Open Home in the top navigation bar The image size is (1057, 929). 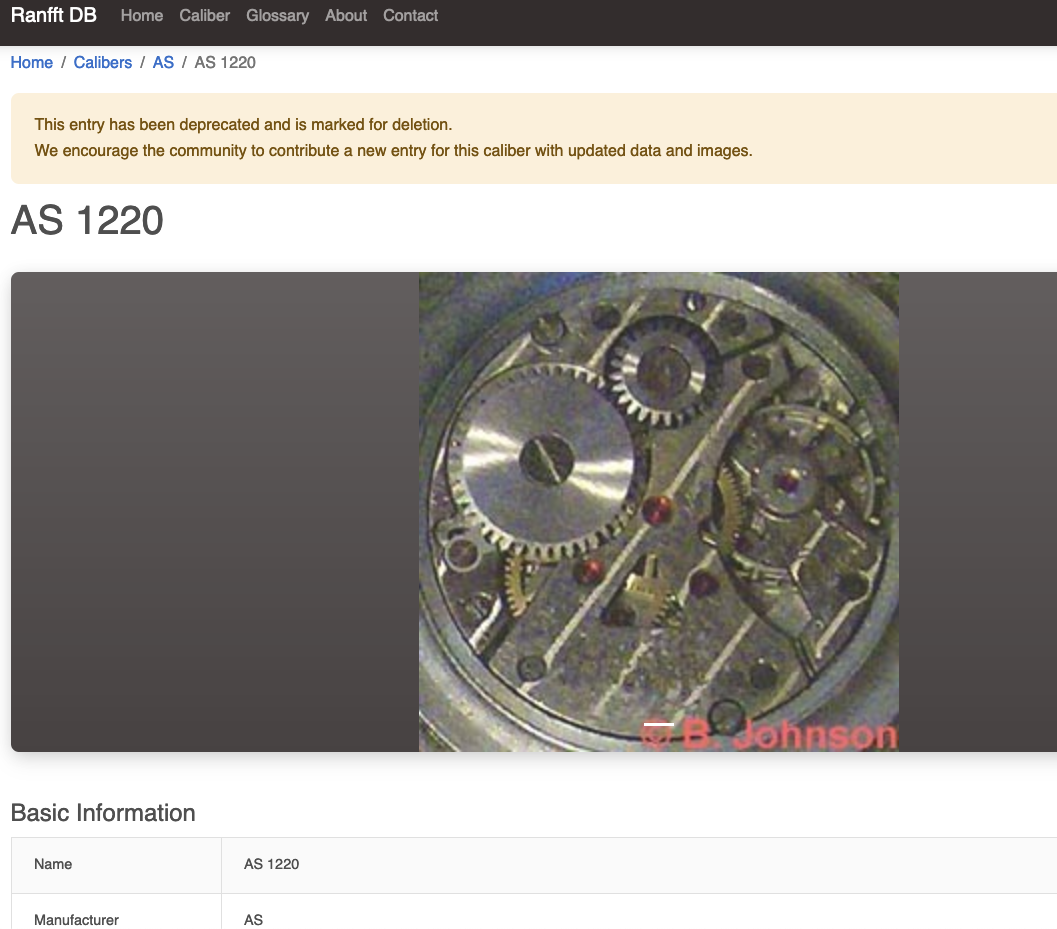click(x=141, y=16)
